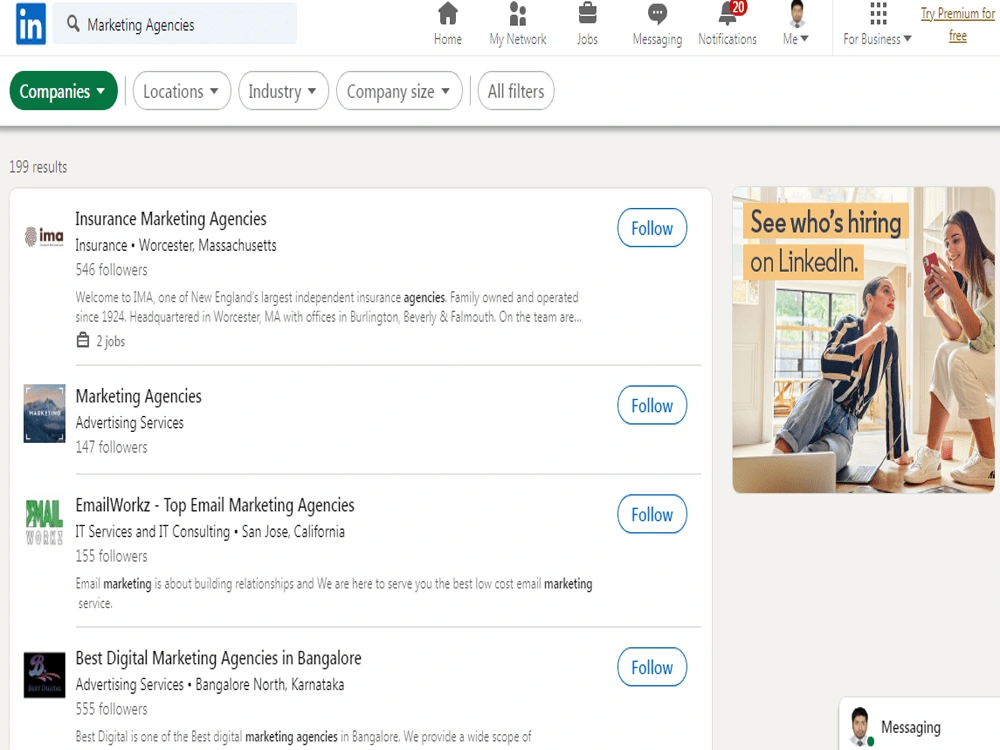Follow the Marketing Agencies company
Screen dimensions: 1000x750
coord(652,405)
